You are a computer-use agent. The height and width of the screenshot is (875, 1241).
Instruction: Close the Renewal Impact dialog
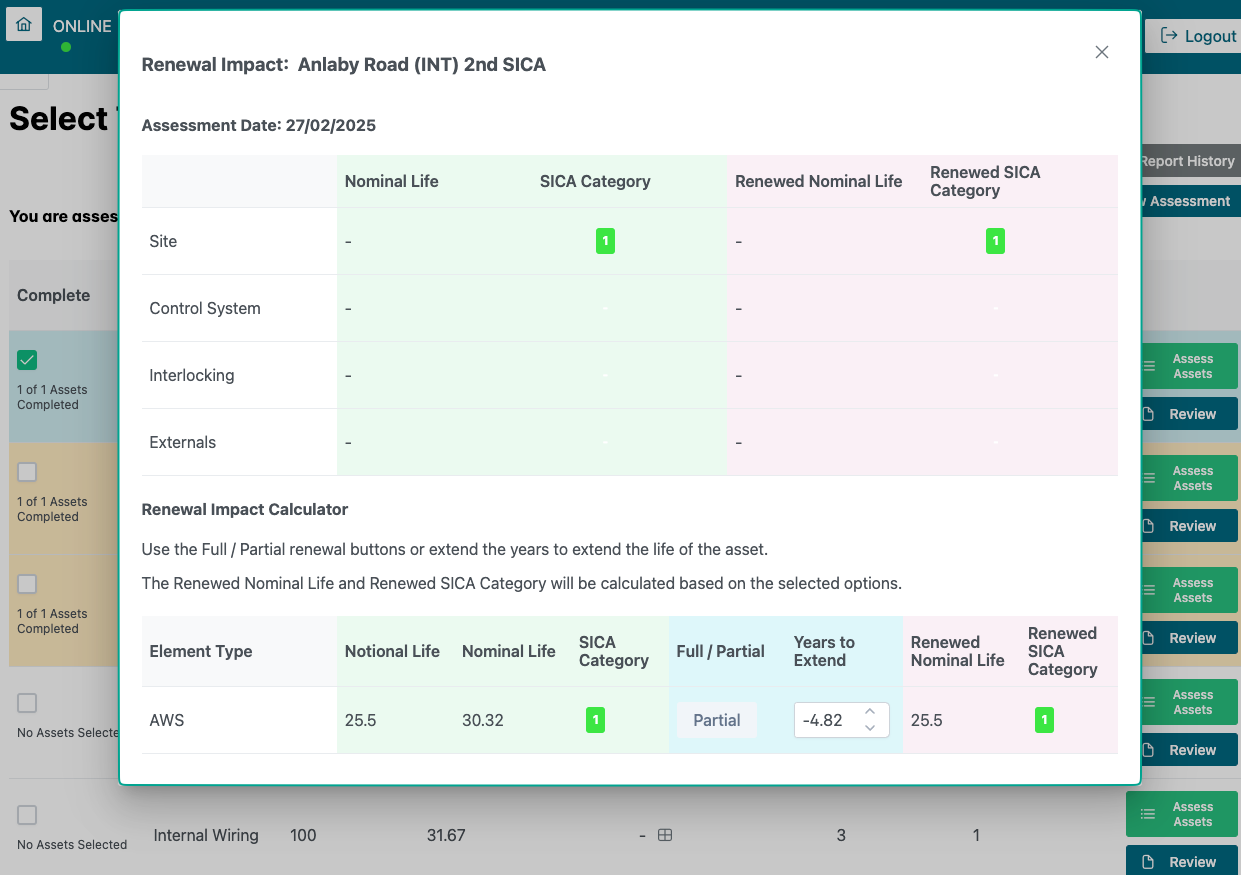click(x=1102, y=52)
